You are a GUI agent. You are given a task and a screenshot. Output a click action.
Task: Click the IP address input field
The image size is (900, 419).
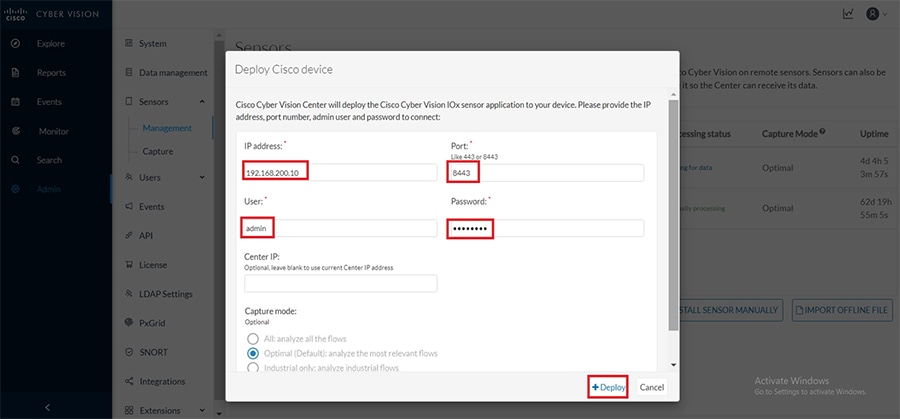(x=340, y=172)
